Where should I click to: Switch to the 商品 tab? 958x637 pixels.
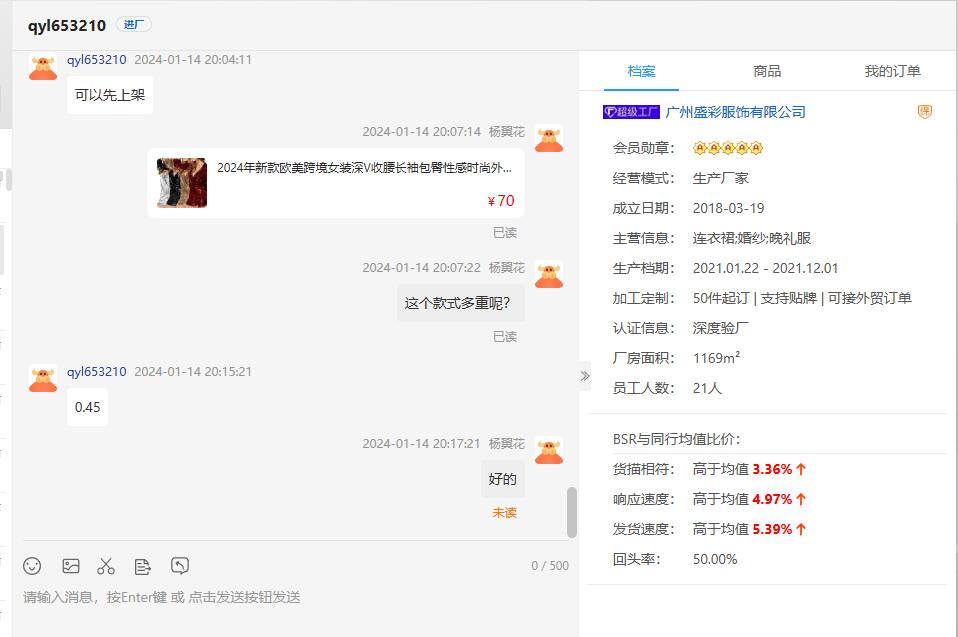click(767, 71)
